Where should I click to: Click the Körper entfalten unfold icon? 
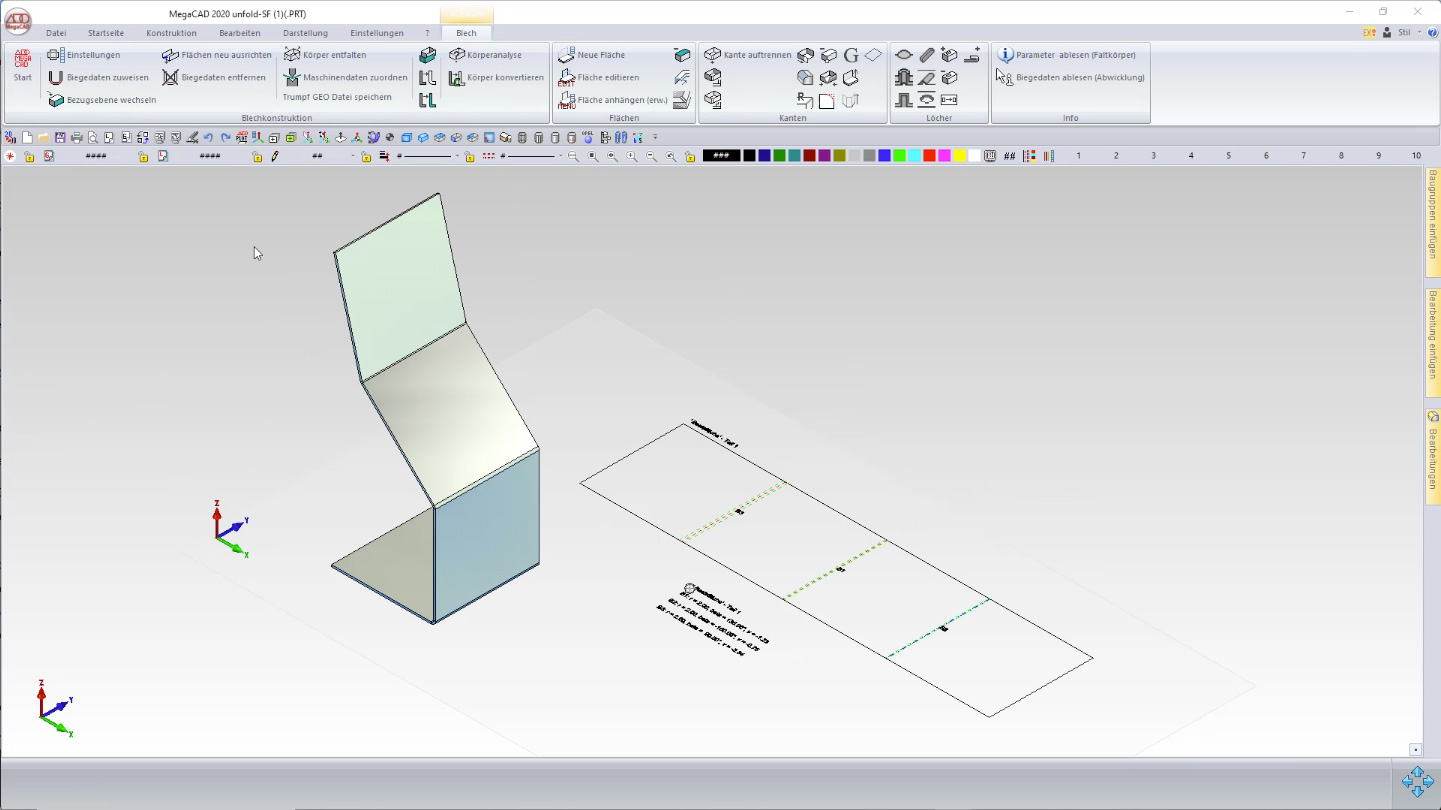pos(292,55)
